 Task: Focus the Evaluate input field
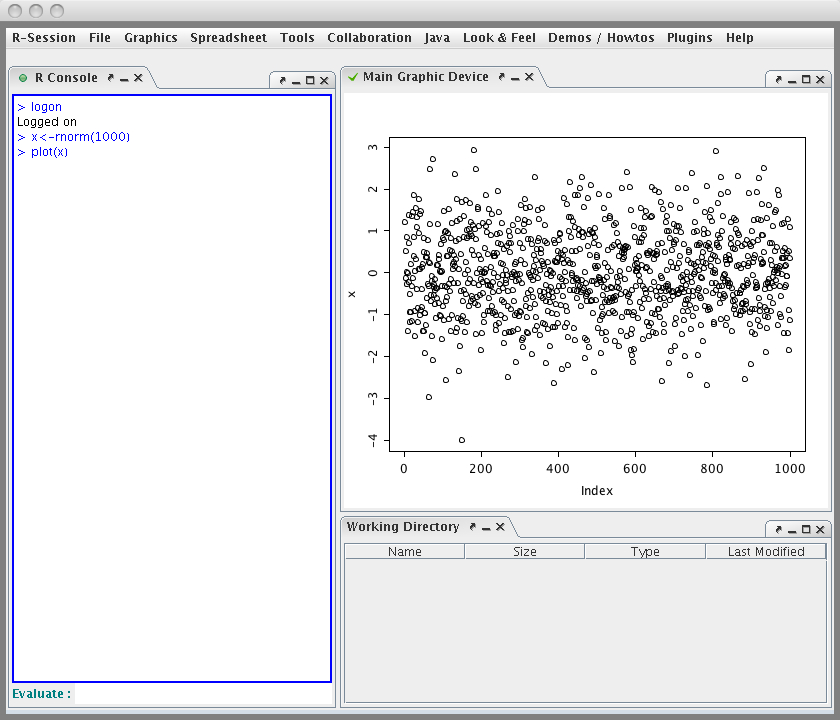click(x=203, y=694)
